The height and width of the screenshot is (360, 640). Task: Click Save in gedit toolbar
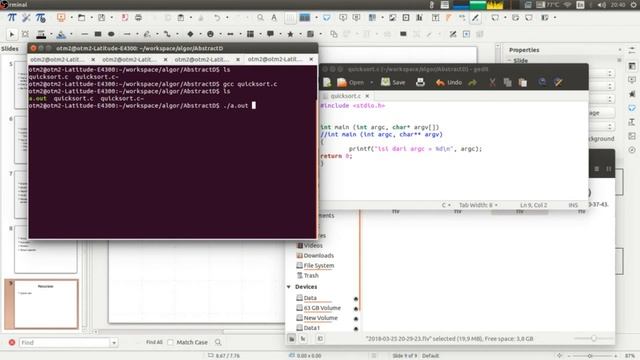click(x=393, y=82)
